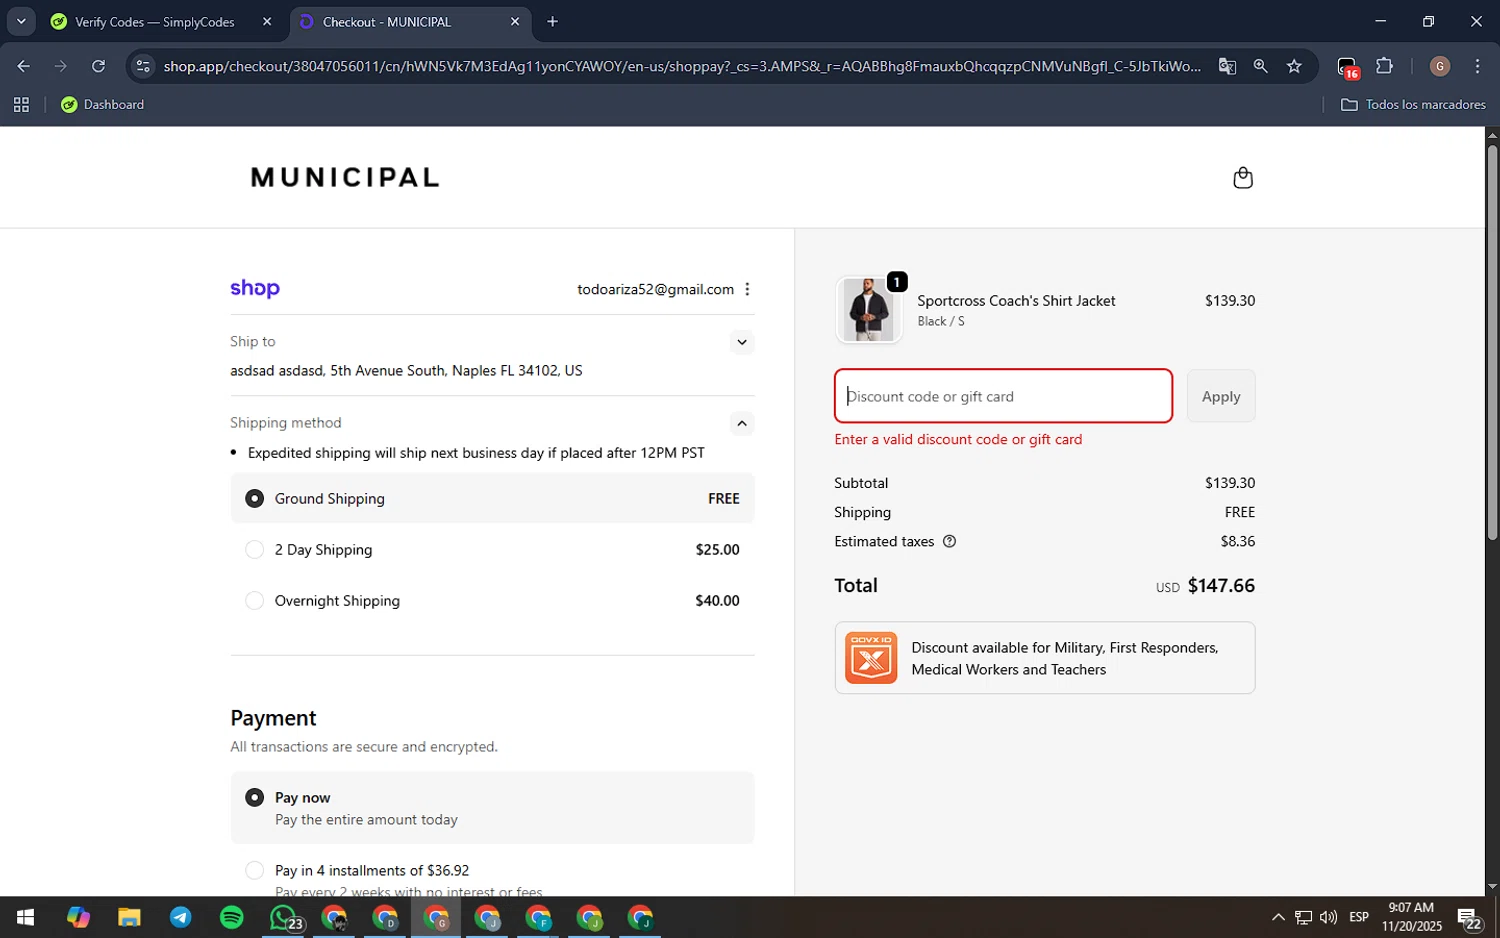The image size is (1500, 938).
Task: Click the Sportcross jacket product thumbnail
Action: click(x=868, y=310)
